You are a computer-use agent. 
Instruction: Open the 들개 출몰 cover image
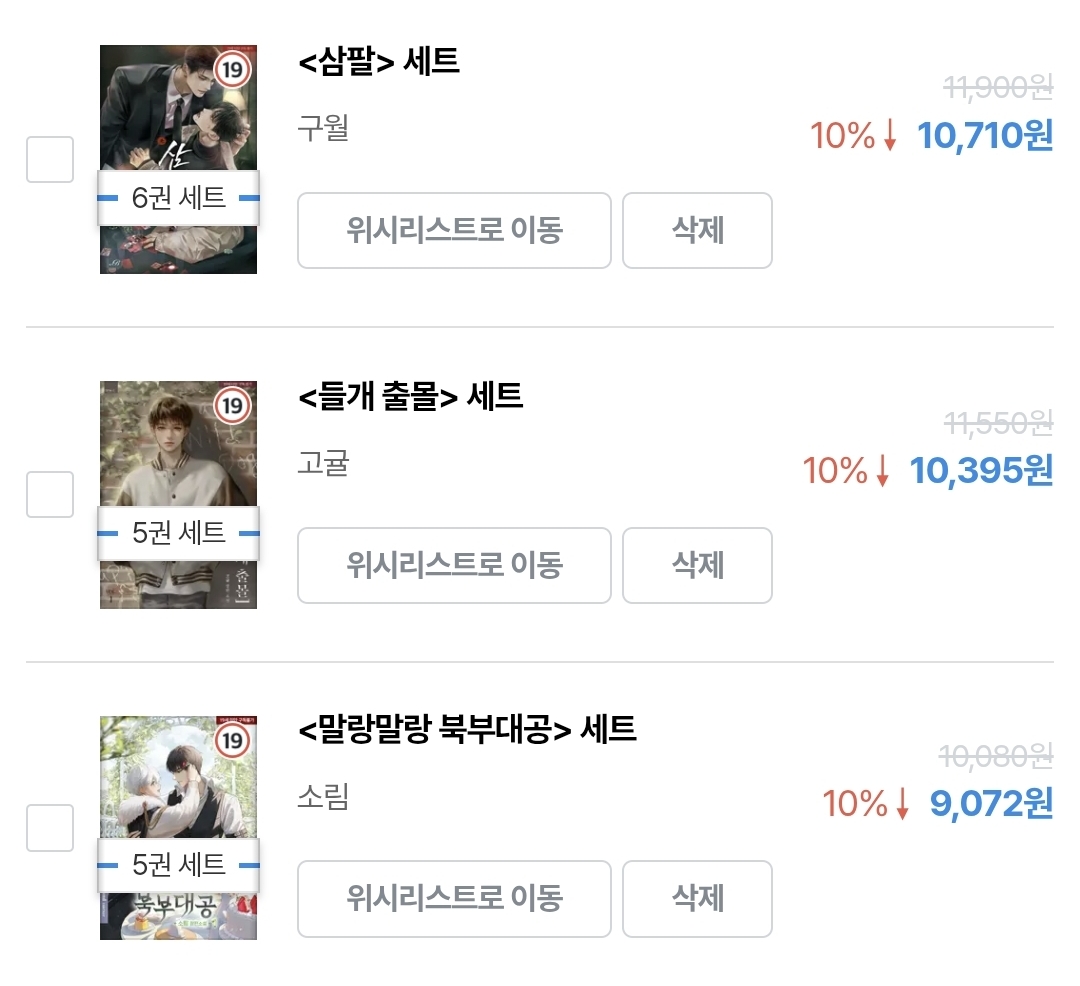[178, 450]
